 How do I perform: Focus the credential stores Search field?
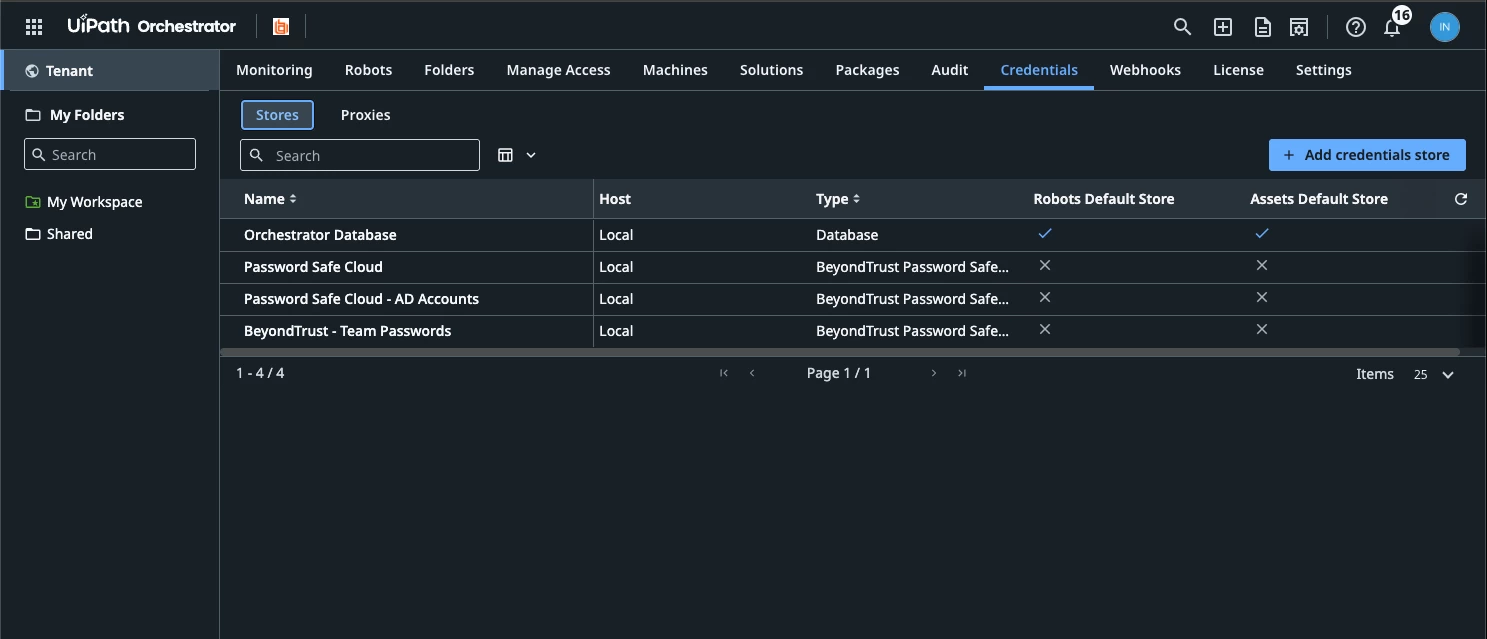click(x=360, y=155)
